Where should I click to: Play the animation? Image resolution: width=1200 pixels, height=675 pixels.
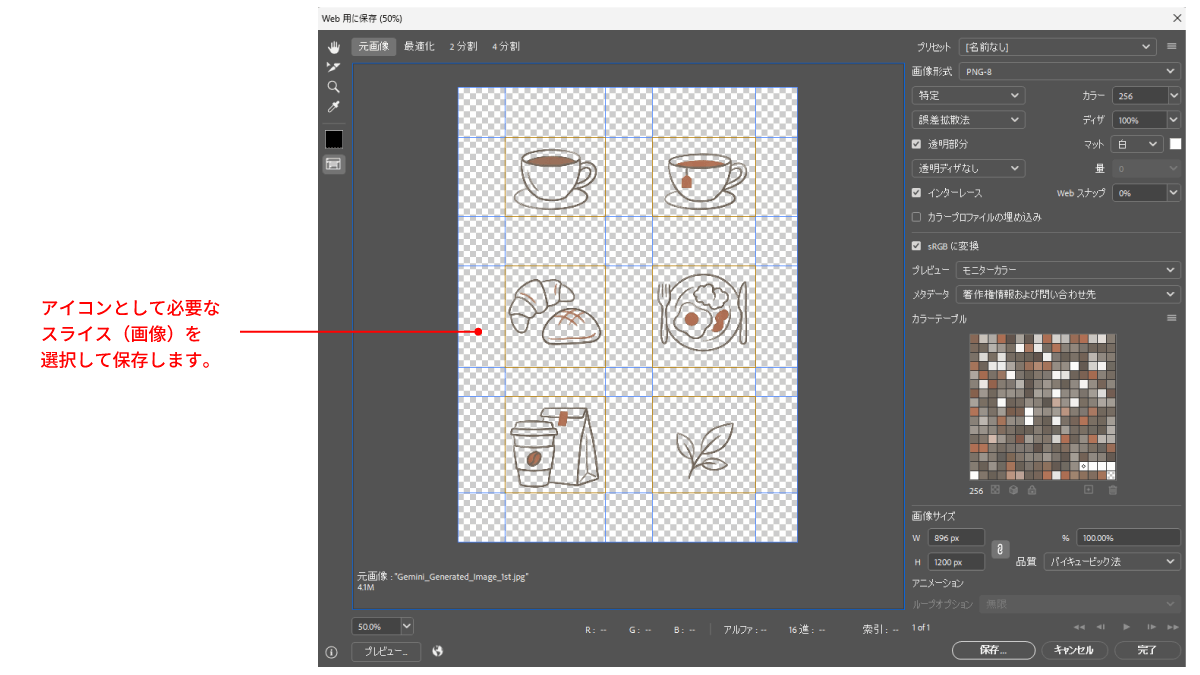(x=1127, y=627)
